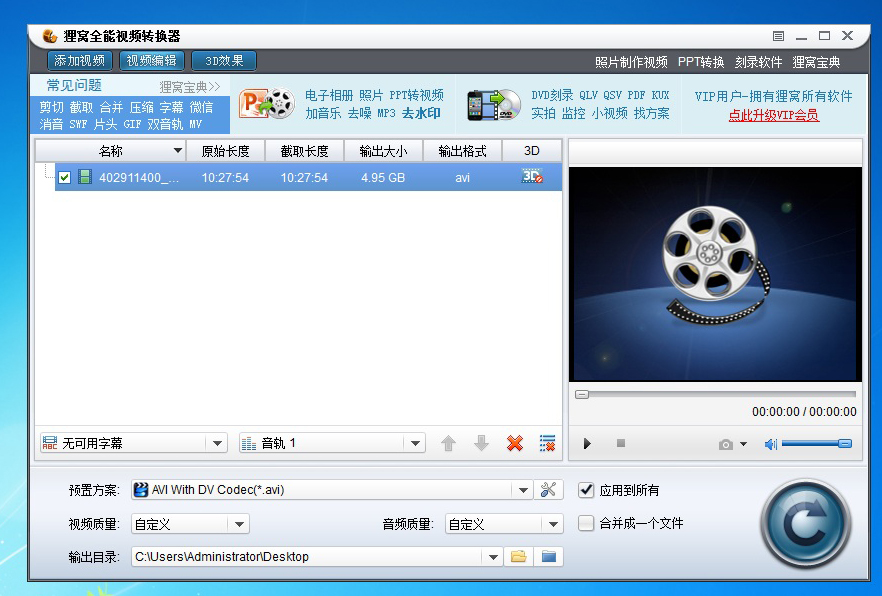Screen dimensions: 882x596
Task: Click the 点此升级VIP会员 link
Action: pyautogui.click(x=773, y=115)
